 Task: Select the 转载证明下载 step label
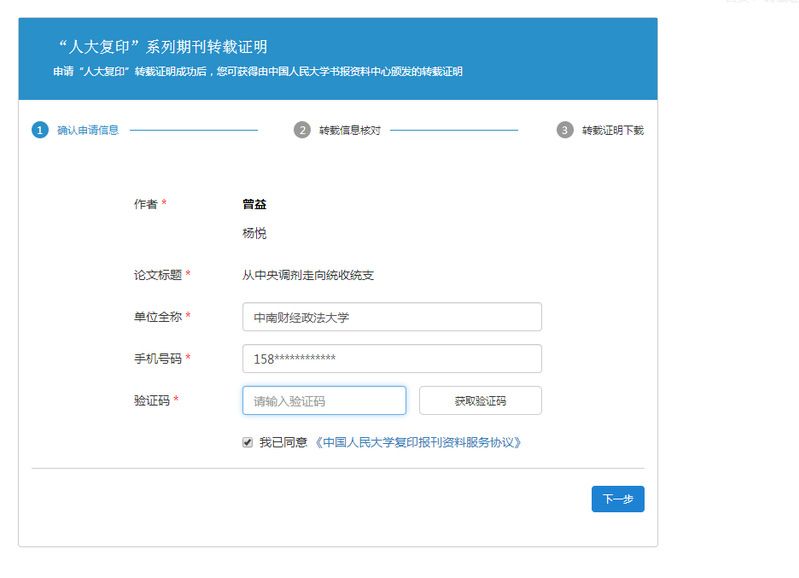tap(613, 130)
